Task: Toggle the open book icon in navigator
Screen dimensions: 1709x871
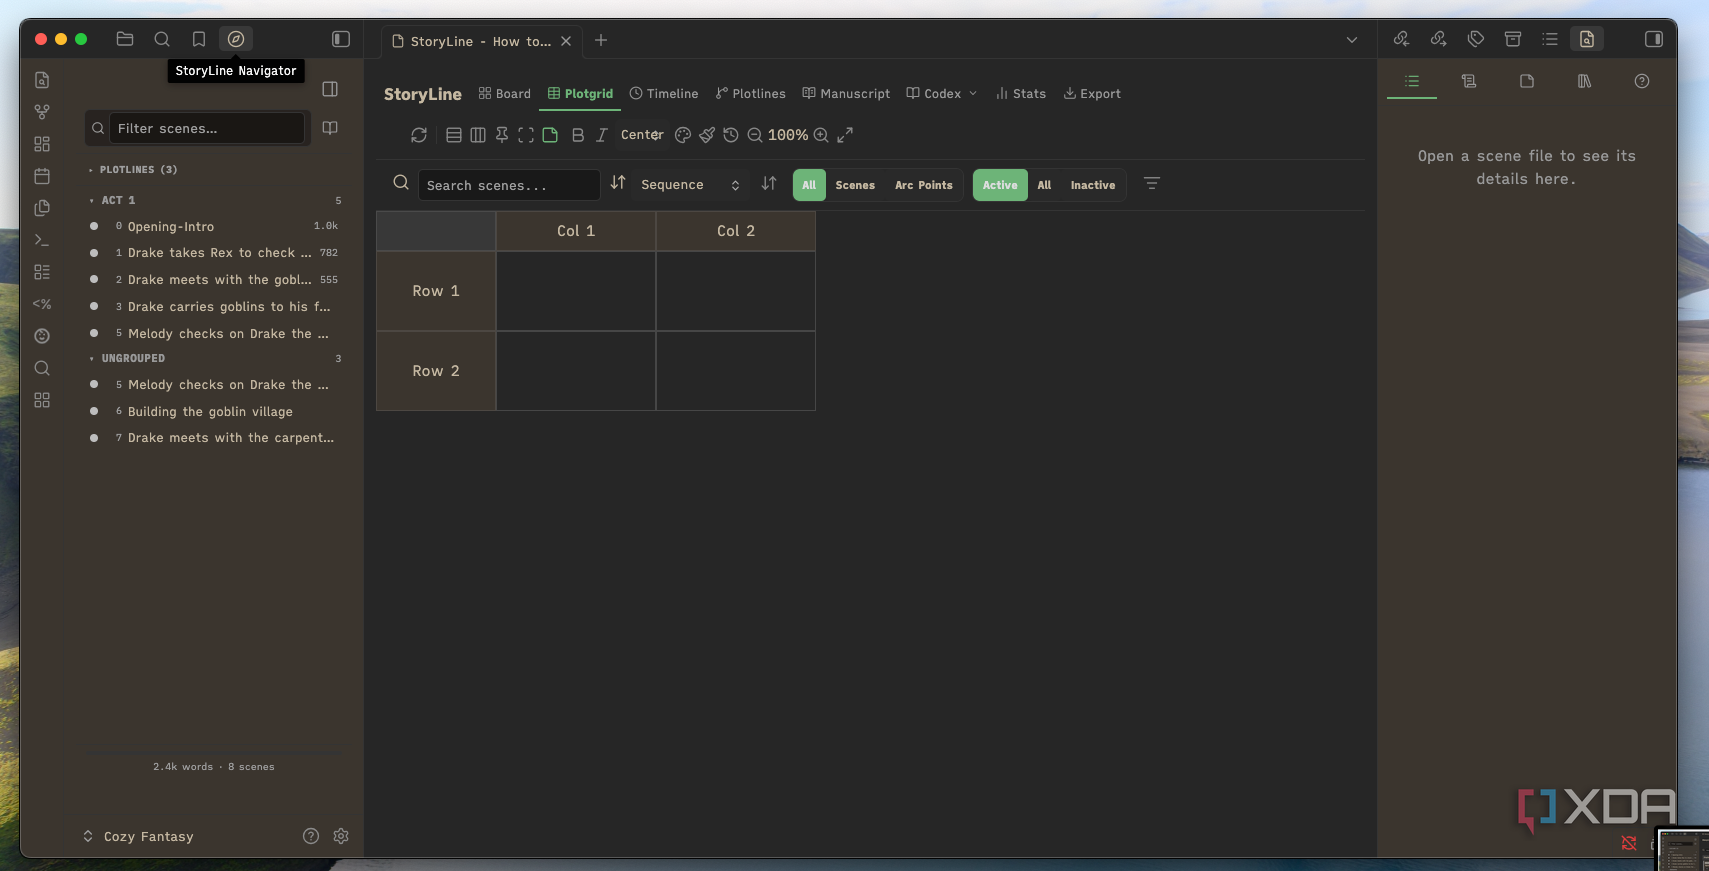Action: coord(330,128)
